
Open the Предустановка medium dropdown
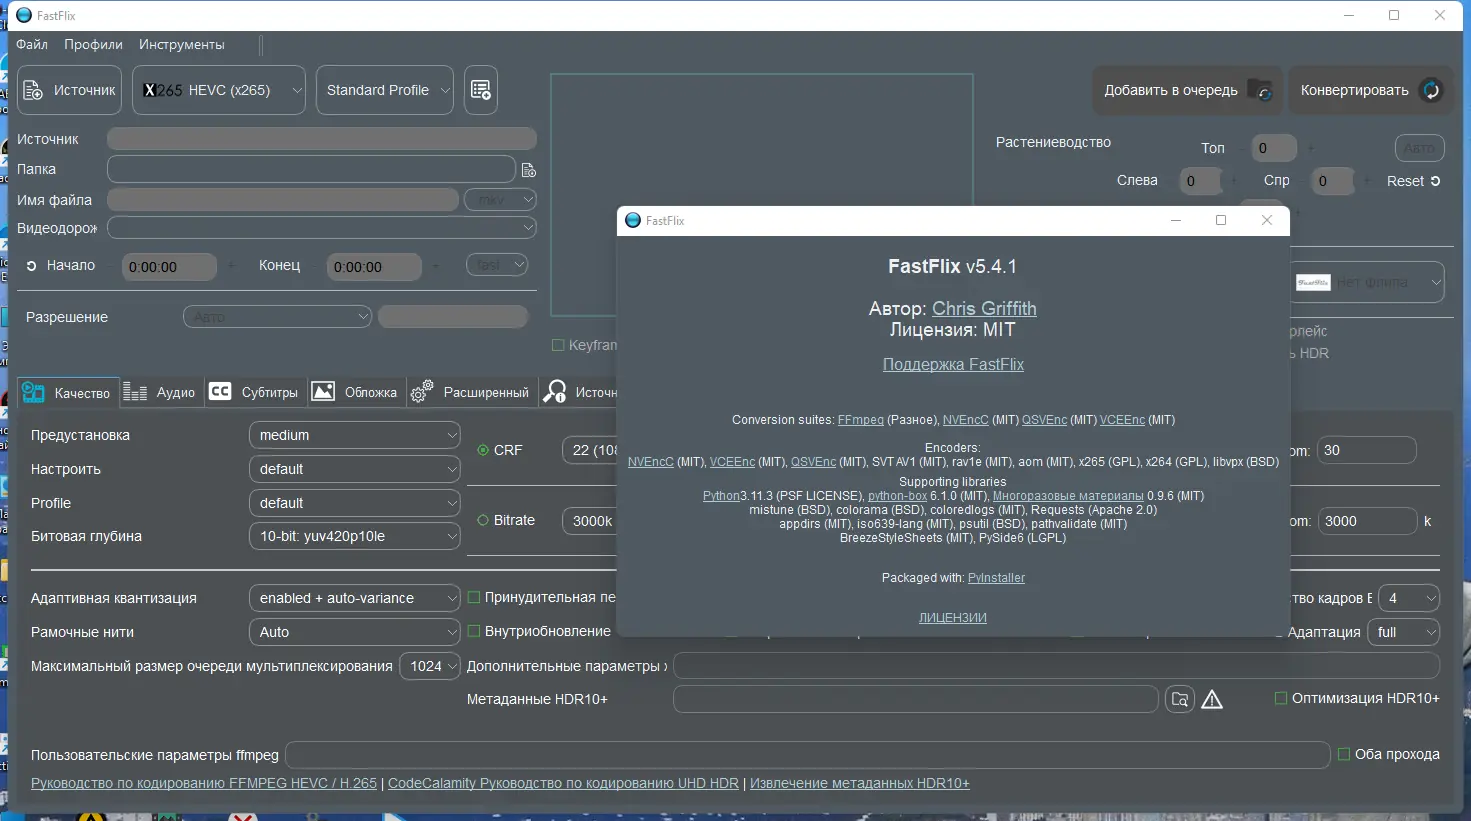(354, 435)
